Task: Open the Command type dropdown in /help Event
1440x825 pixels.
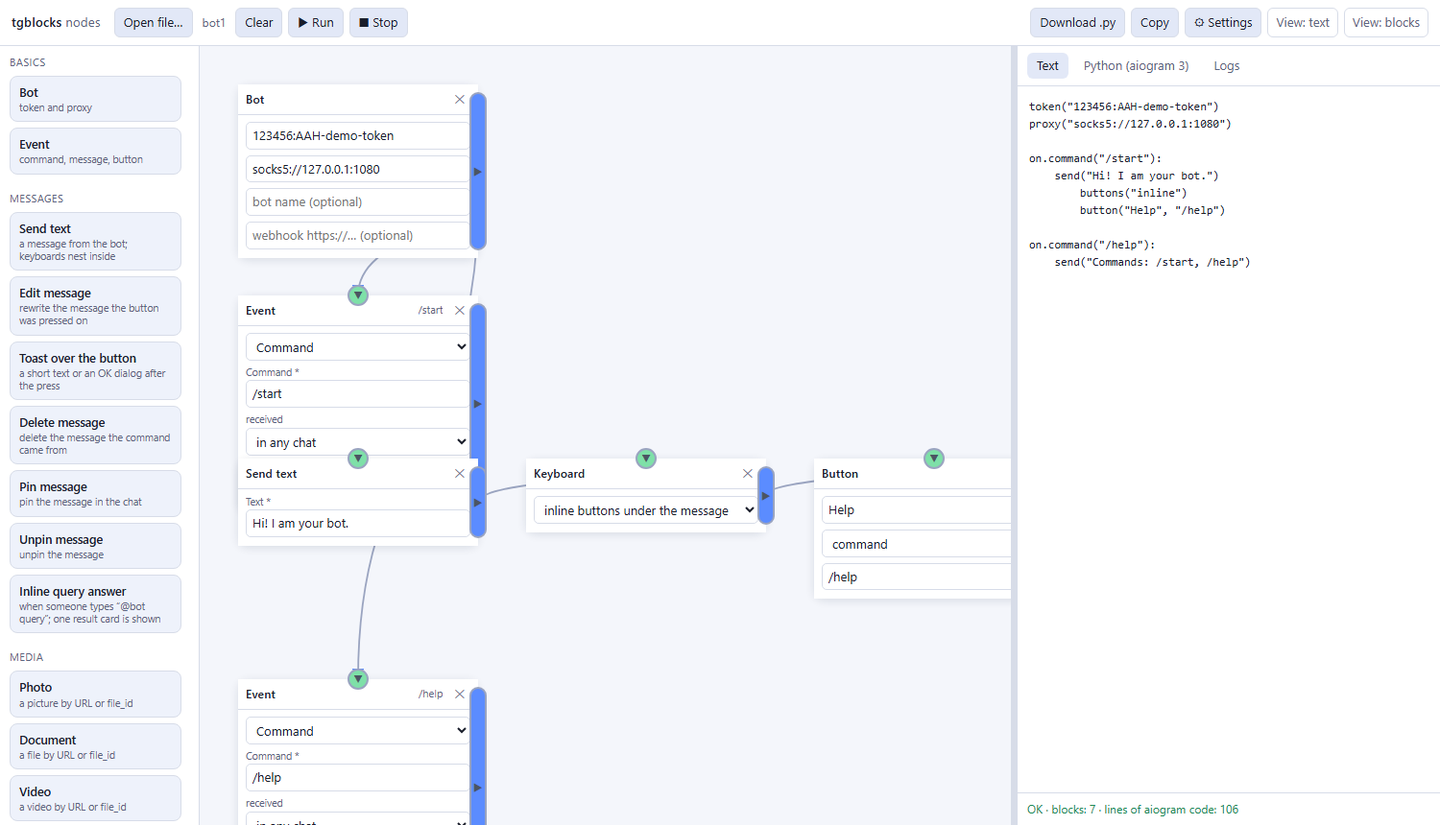Action: click(358, 731)
